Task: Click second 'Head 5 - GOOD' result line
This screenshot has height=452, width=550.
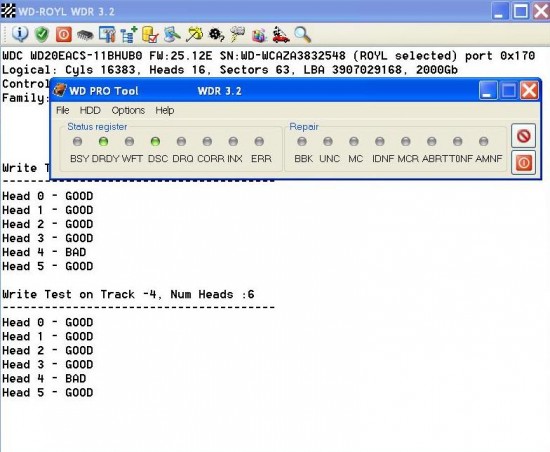Action: [x=48, y=392]
